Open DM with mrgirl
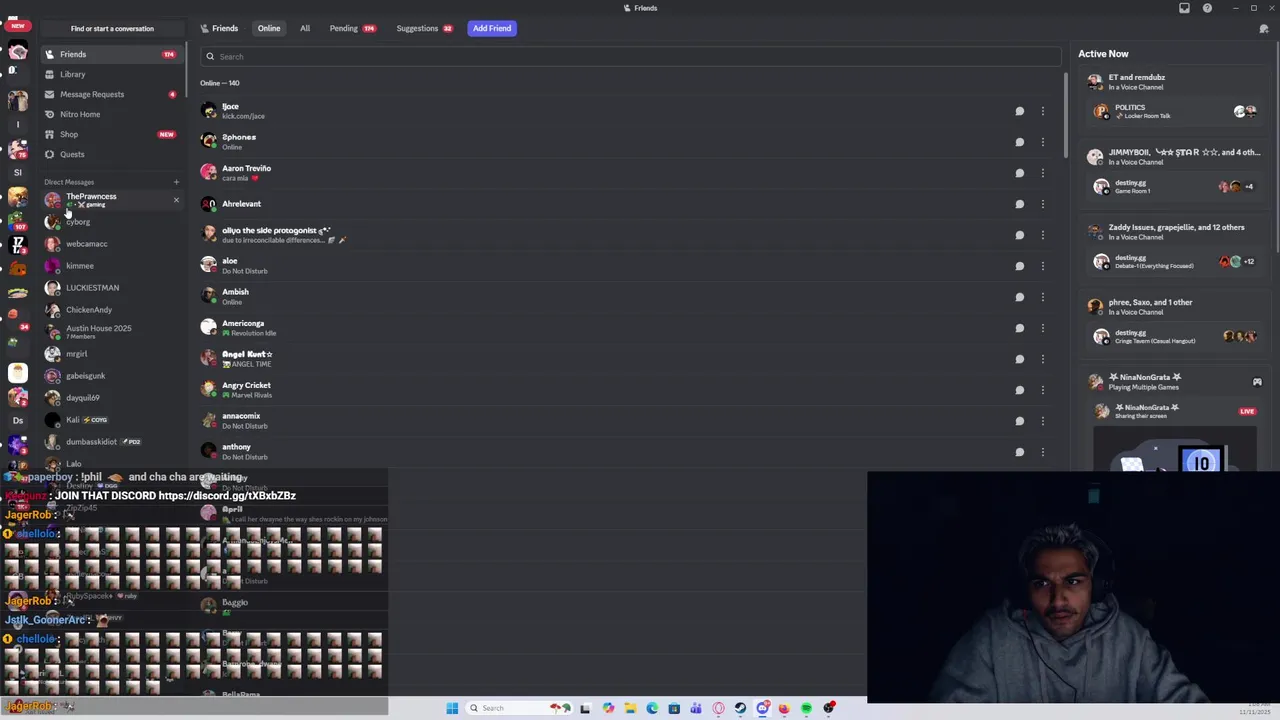Viewport: 1280px width, 720px height. coord(110,354)
